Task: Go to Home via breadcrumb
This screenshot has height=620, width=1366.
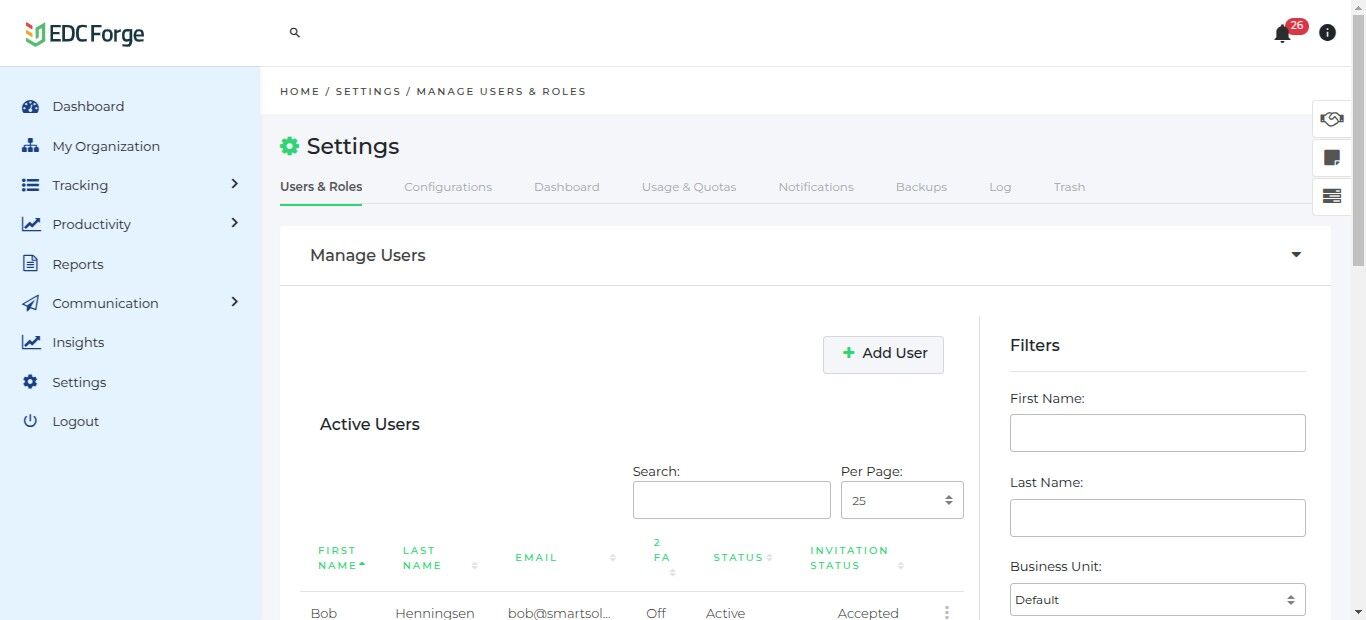Action: (299, 91)
